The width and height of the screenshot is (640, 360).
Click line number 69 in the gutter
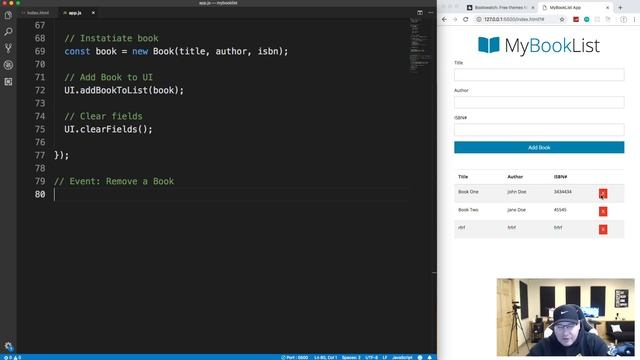tap(40, 51)
